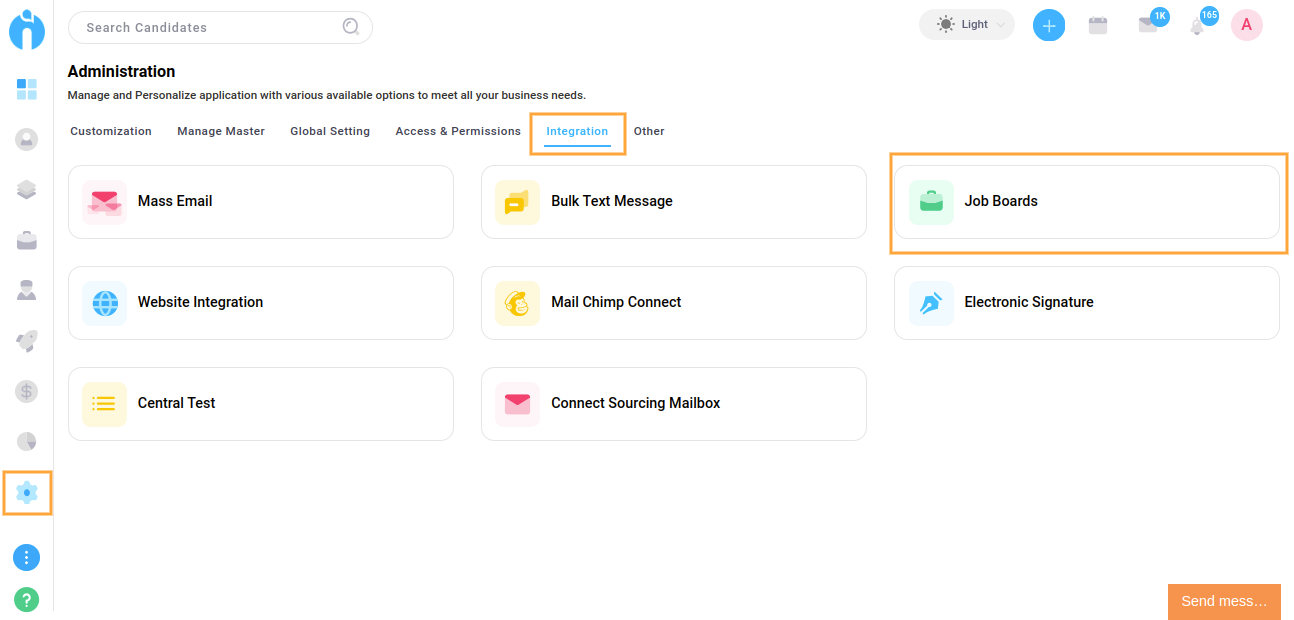This screenshot has height=620, width=1294.
Task: Click the Send message button
Action: point(1224,601)
